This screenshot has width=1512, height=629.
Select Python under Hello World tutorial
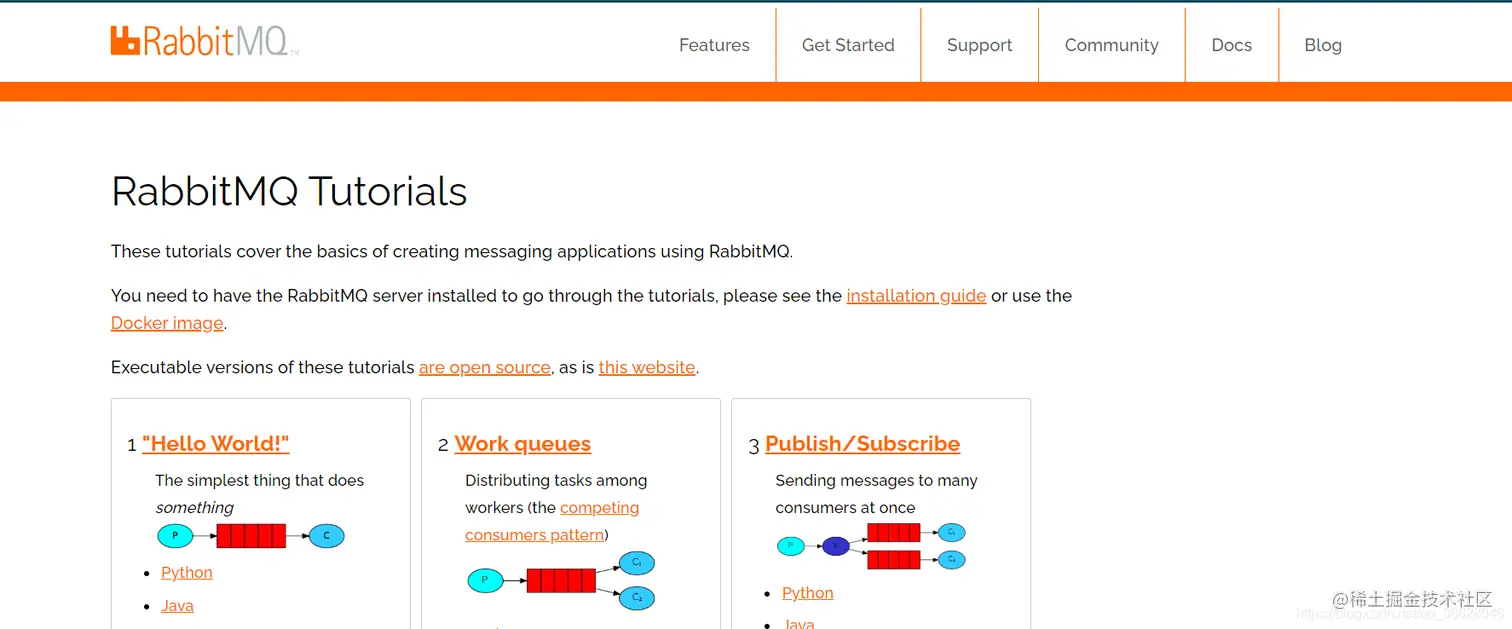coord(187,573)
